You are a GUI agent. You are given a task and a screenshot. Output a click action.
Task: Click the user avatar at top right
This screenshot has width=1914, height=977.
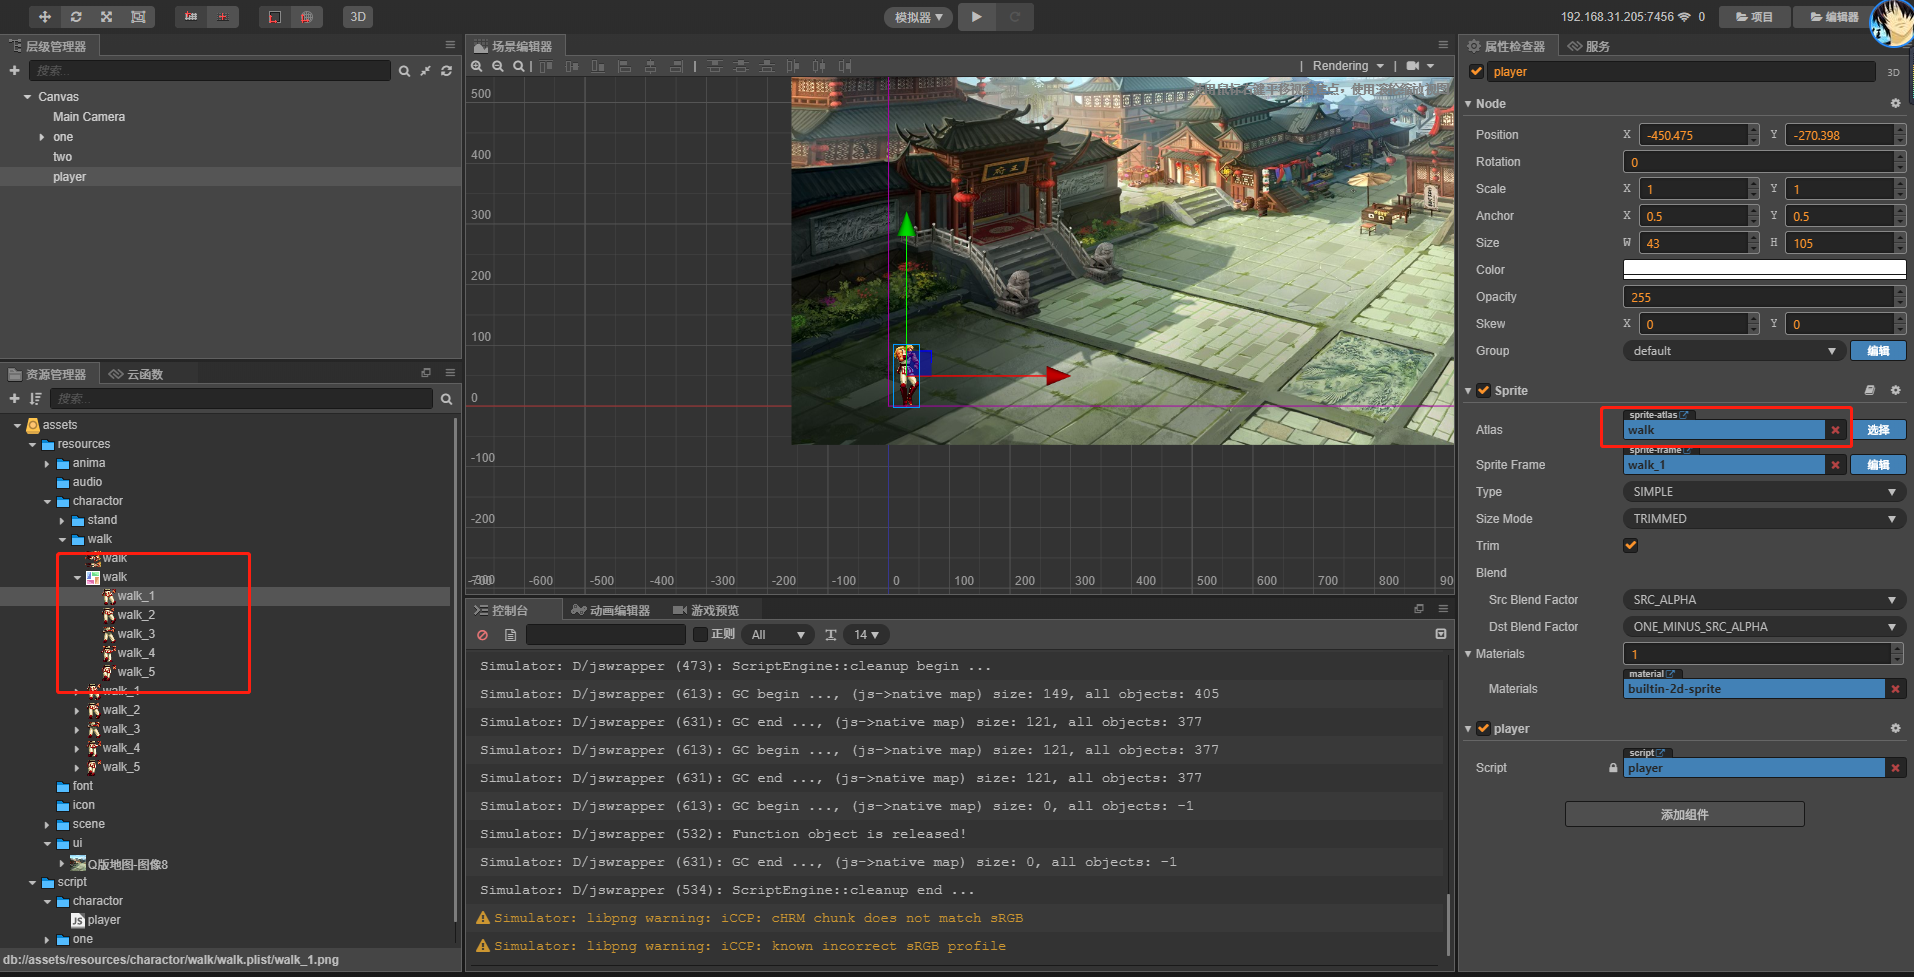(1891, 22)
